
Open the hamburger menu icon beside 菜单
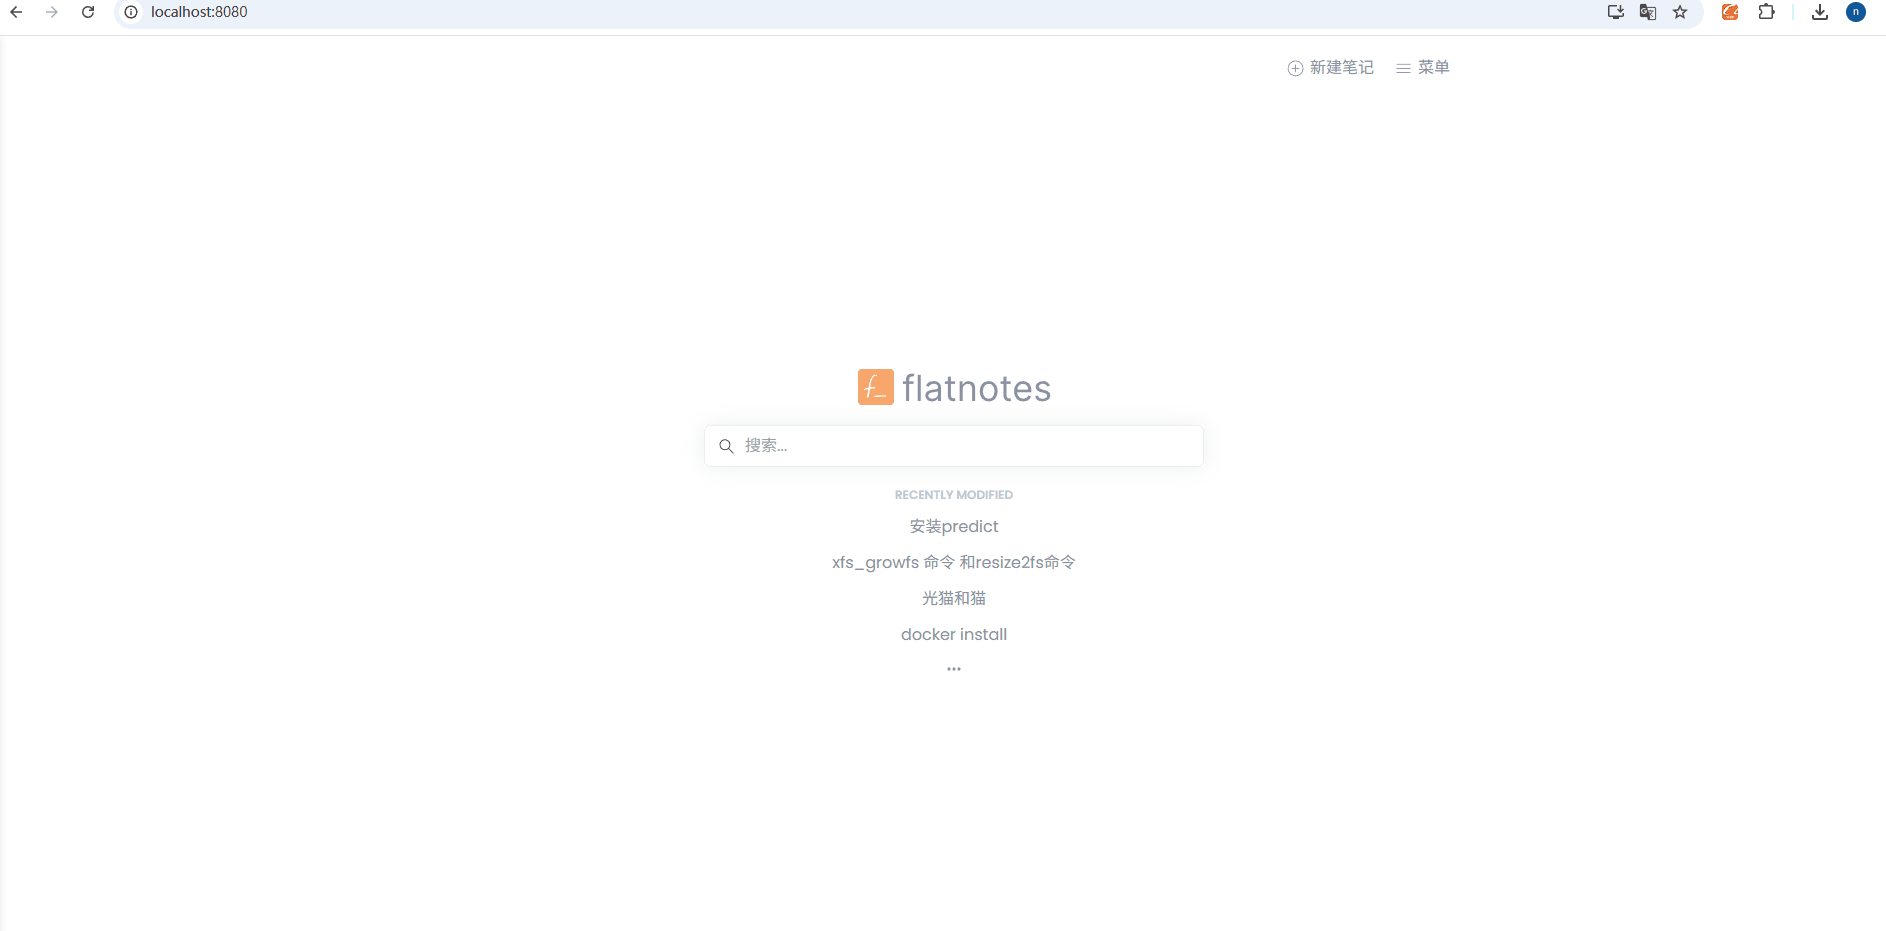click(1404, 67)
